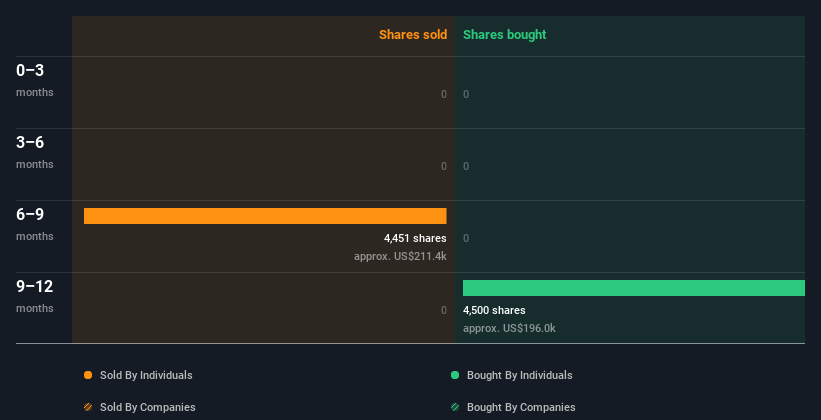Click the 4,500 shares label
This screenshot has width=821, height=420.
pyautogui.click(x=494, y=310)
